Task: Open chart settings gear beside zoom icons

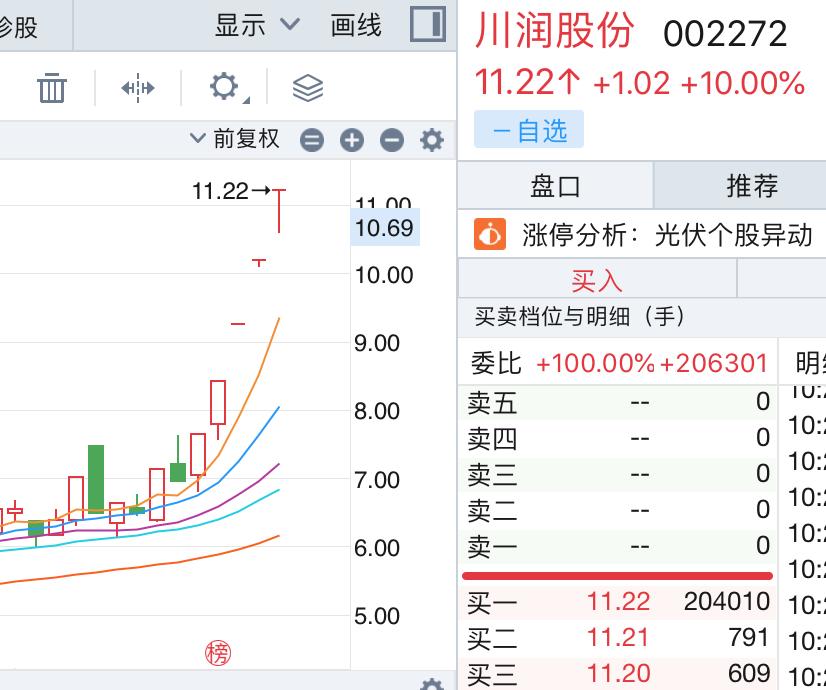Action: 432,140
